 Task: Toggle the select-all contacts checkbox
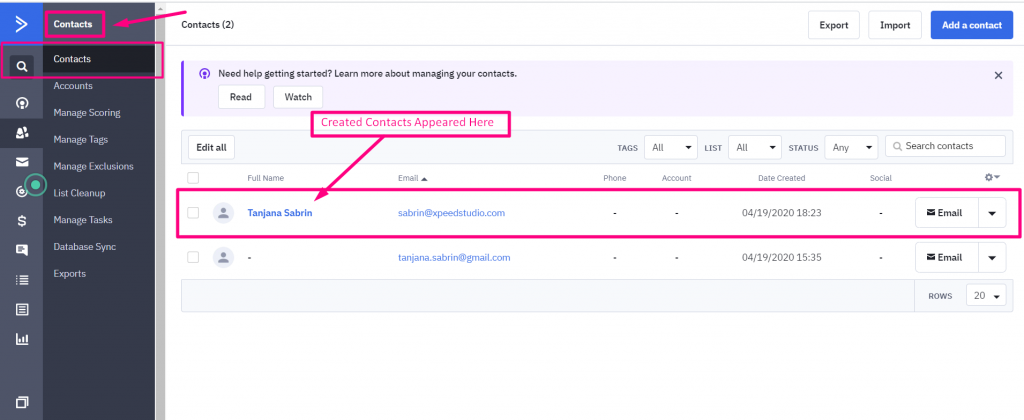[x=193, y=178]
